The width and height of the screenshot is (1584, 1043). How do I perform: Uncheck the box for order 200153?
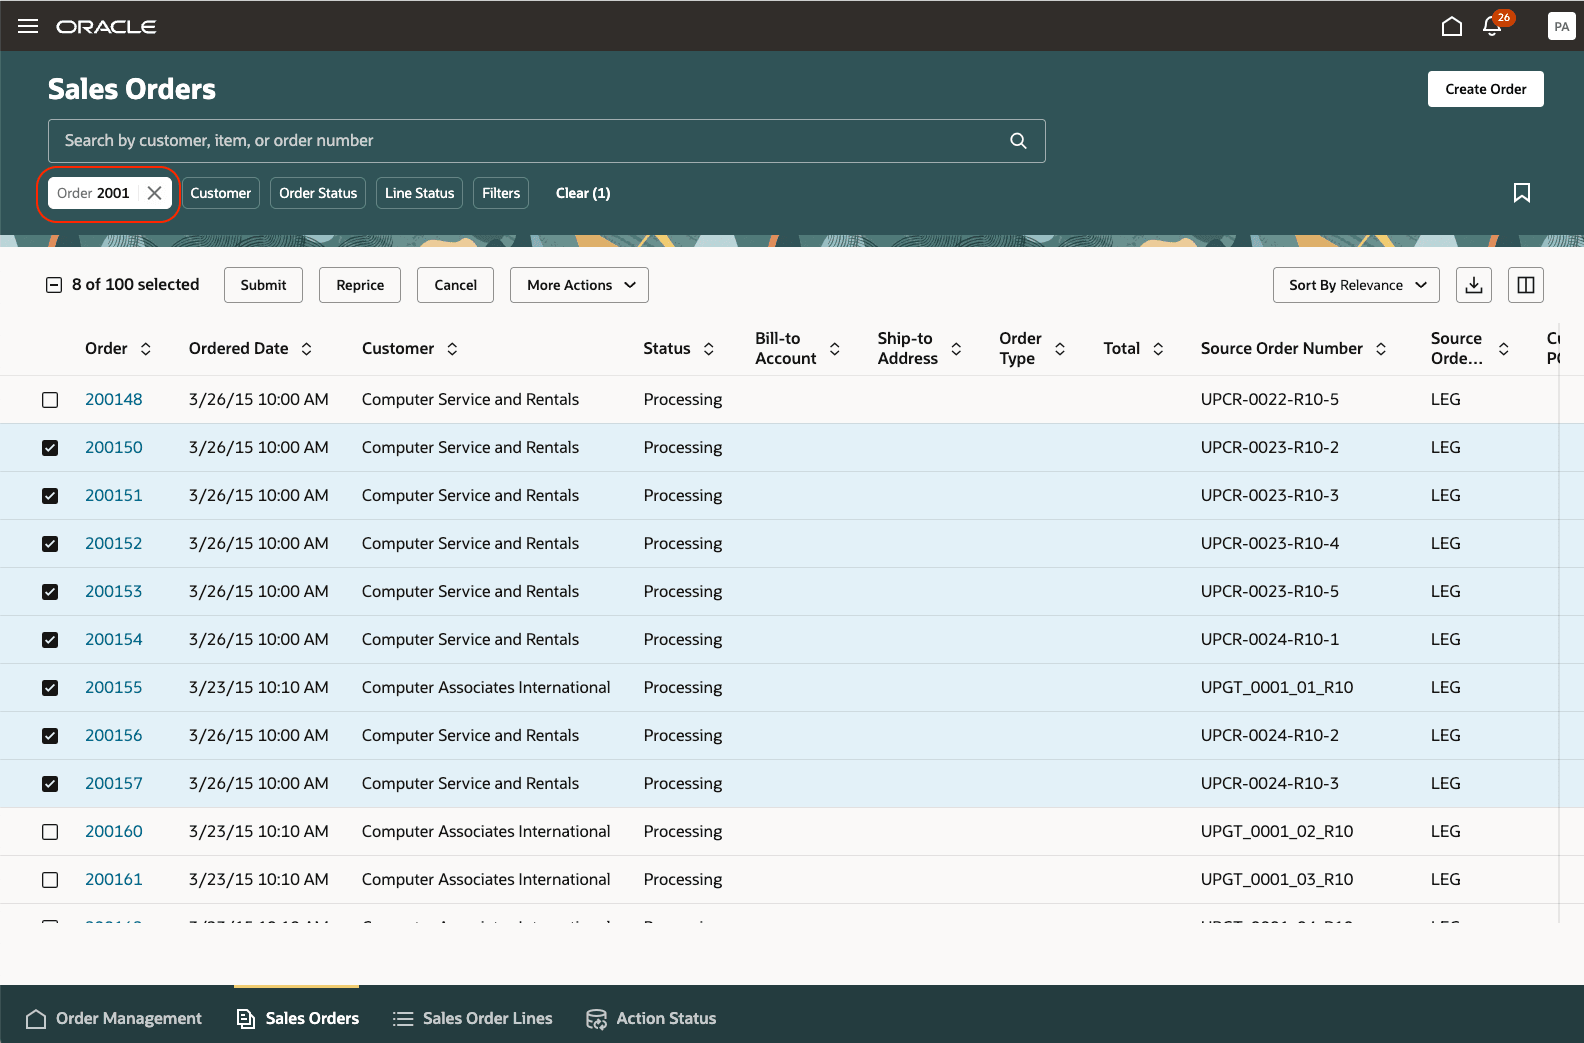coord(50,592)
